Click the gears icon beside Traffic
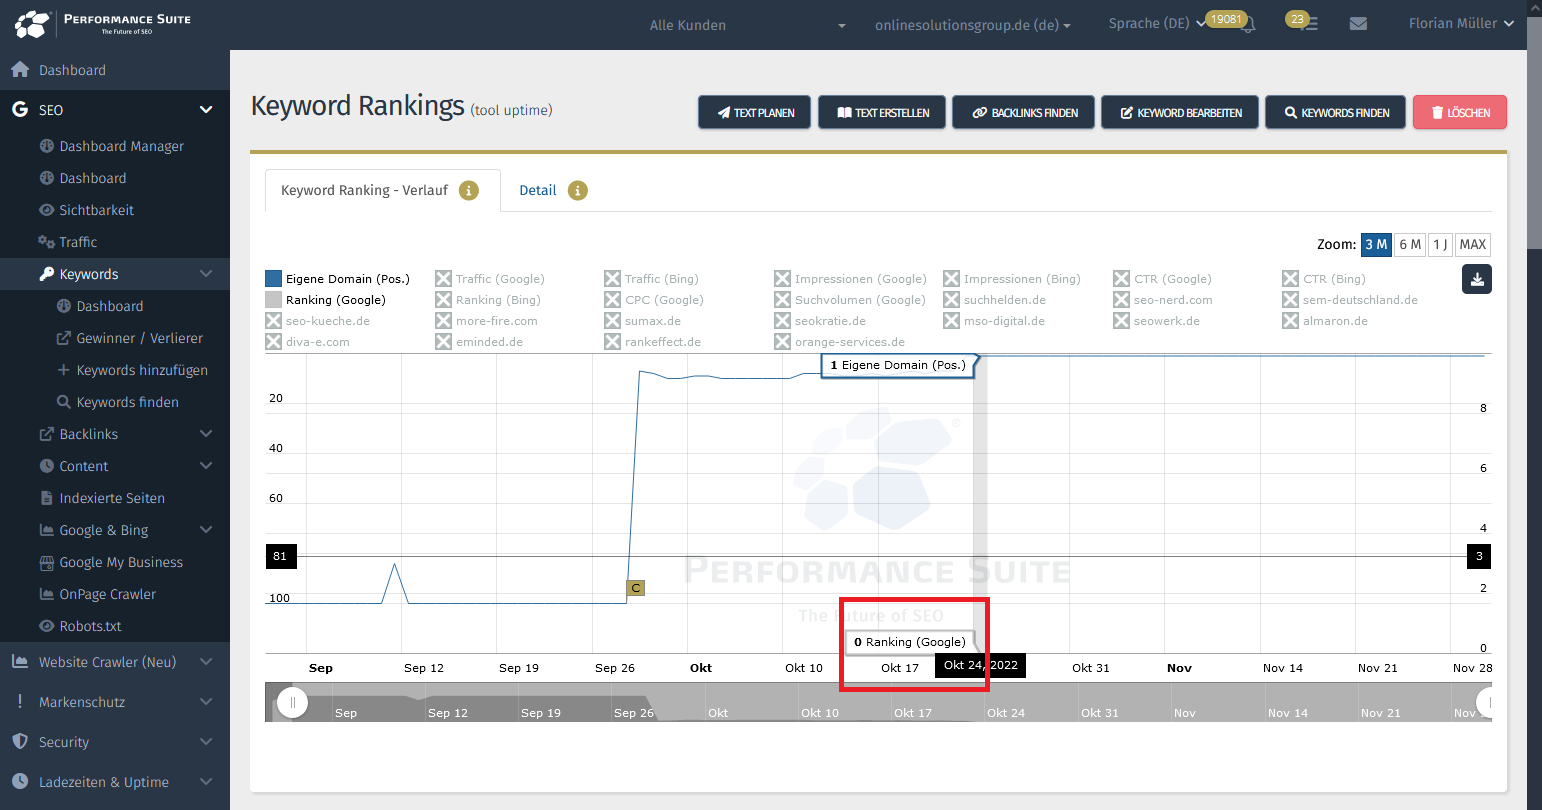Viewport: 1542px width, 810px height. [x=46, y=242]
